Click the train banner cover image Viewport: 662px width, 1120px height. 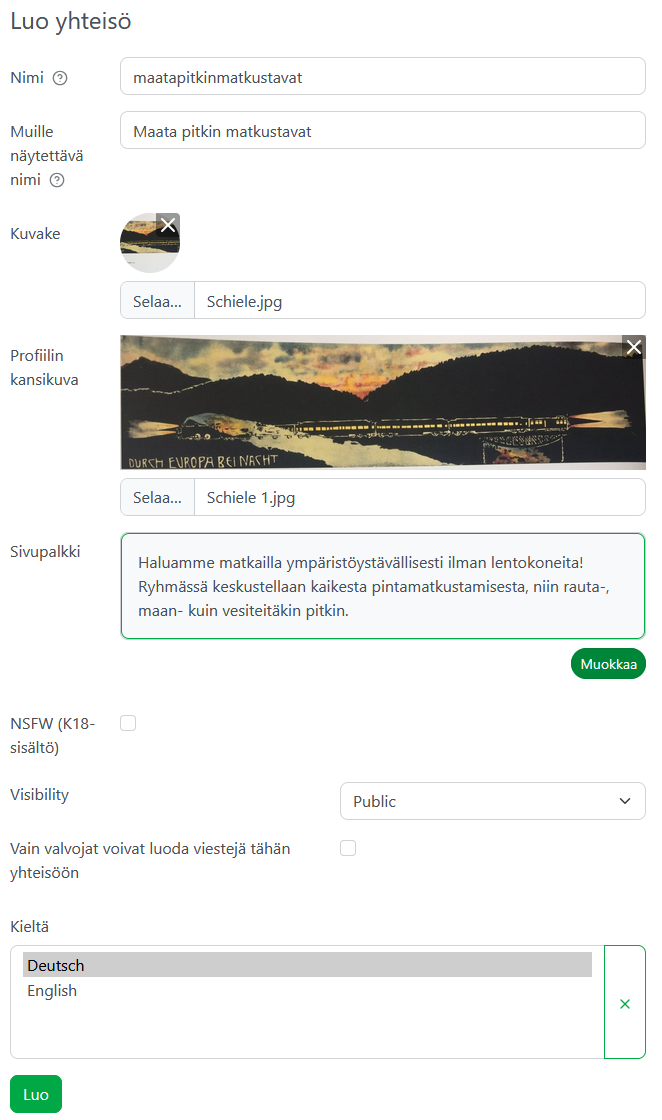(x=383, y=402)
